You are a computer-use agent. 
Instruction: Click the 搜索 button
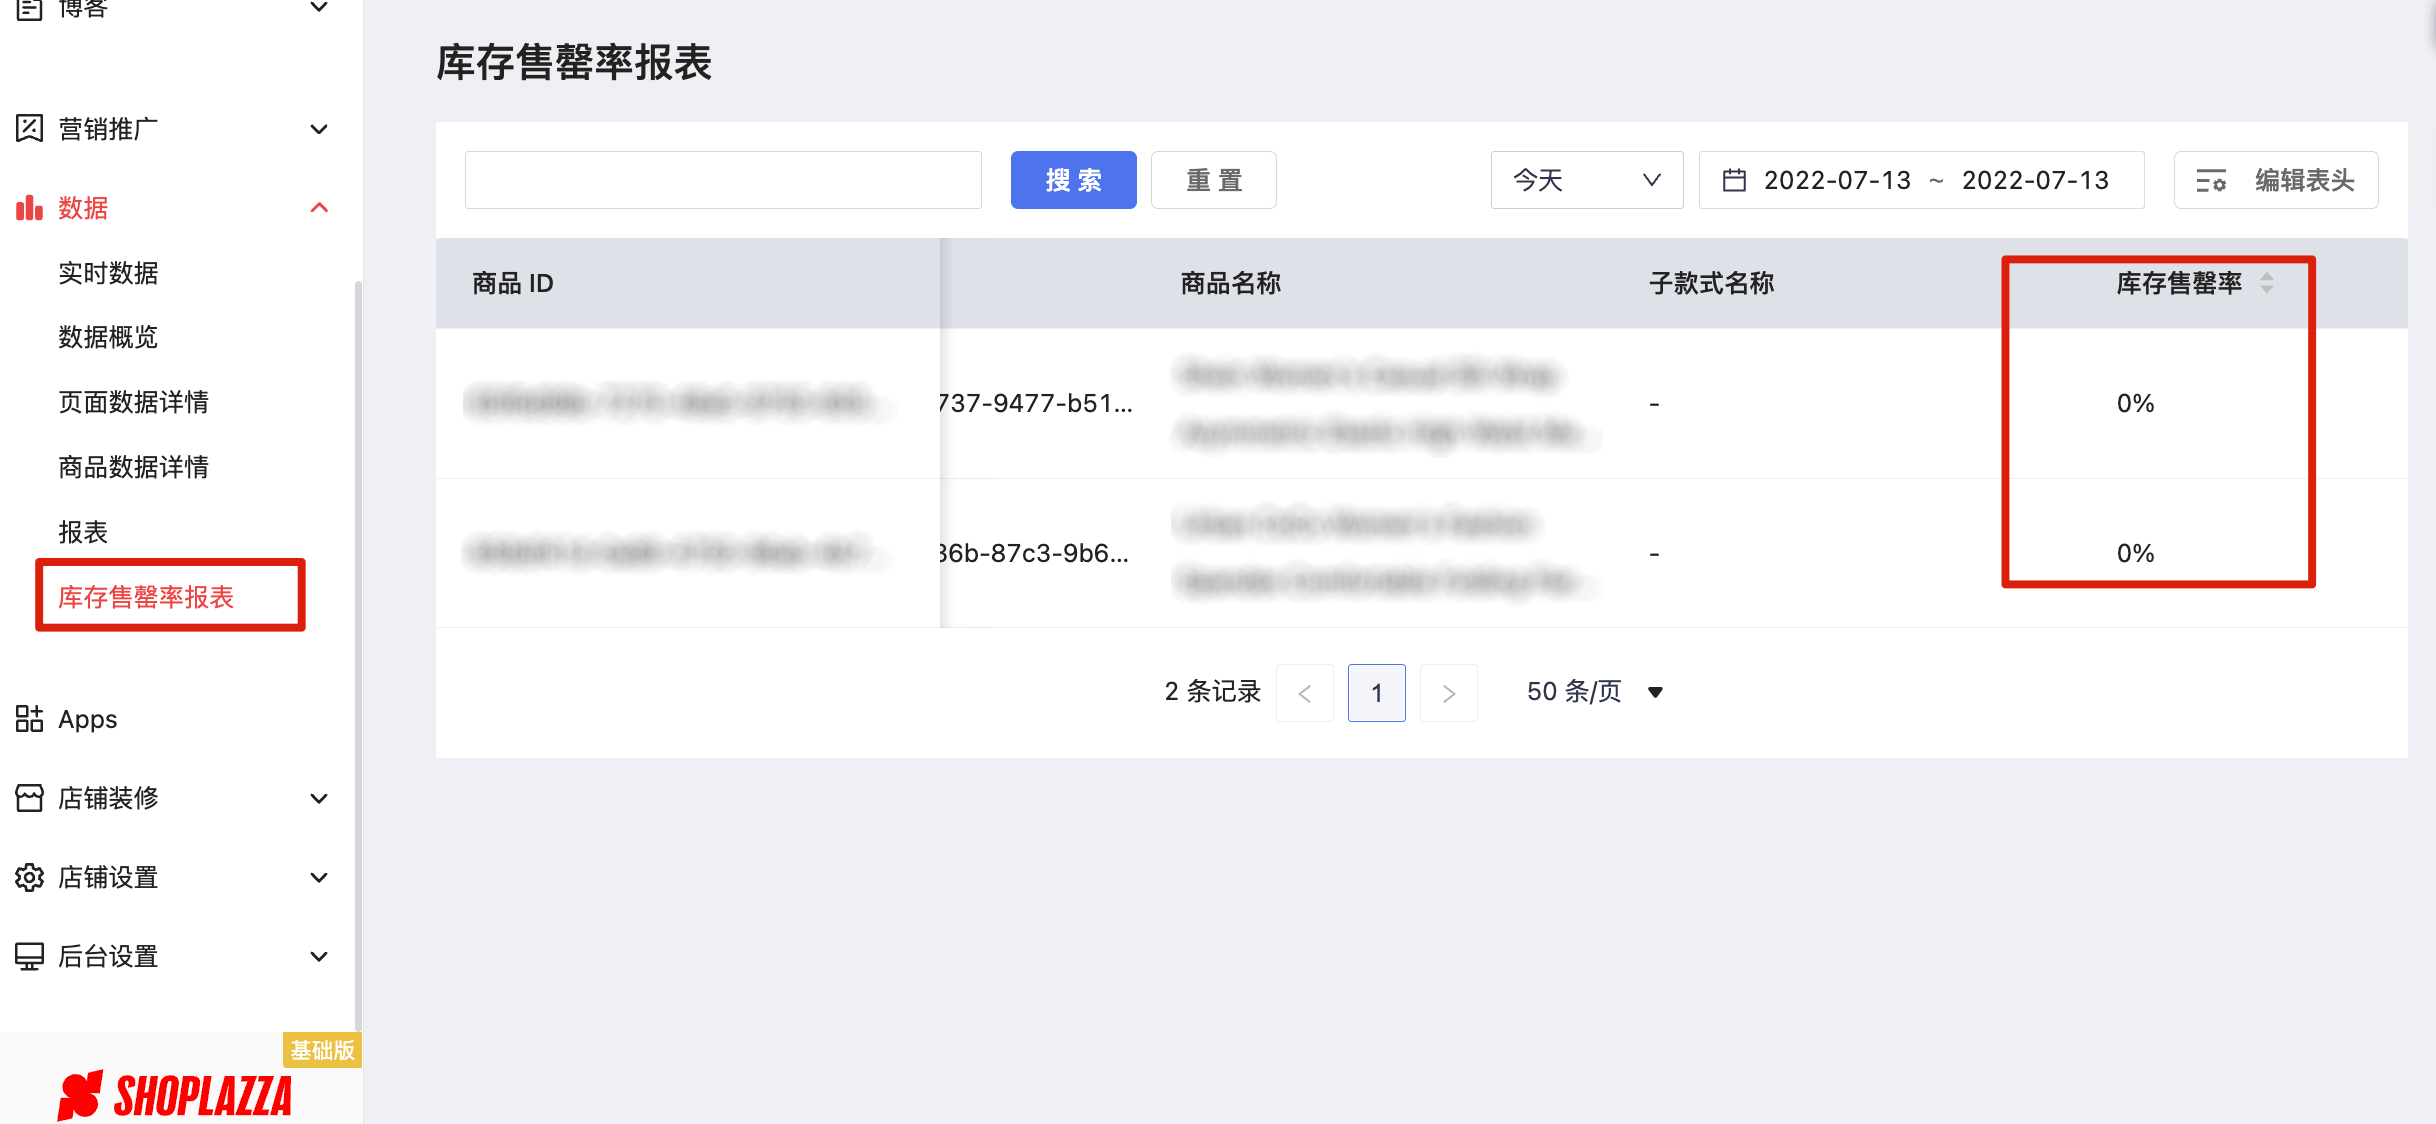1073,180
